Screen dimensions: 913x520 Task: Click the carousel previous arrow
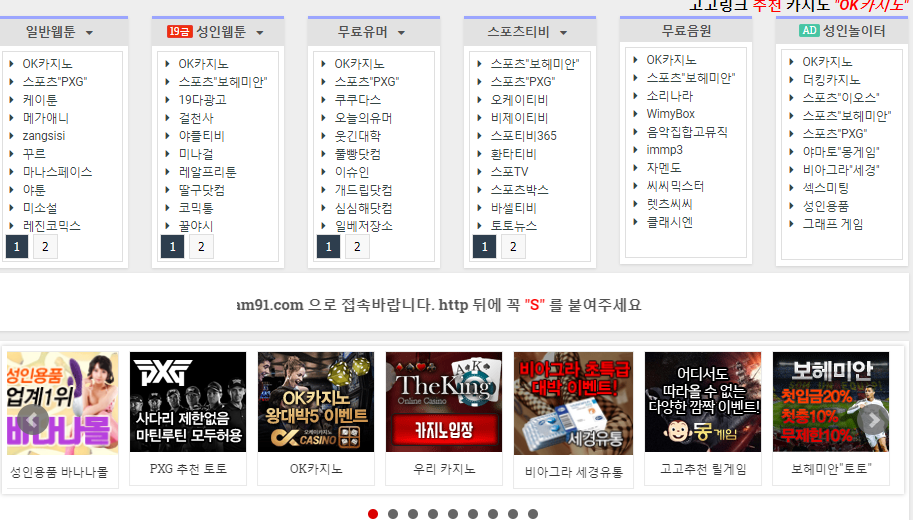[x=33, y=419]
